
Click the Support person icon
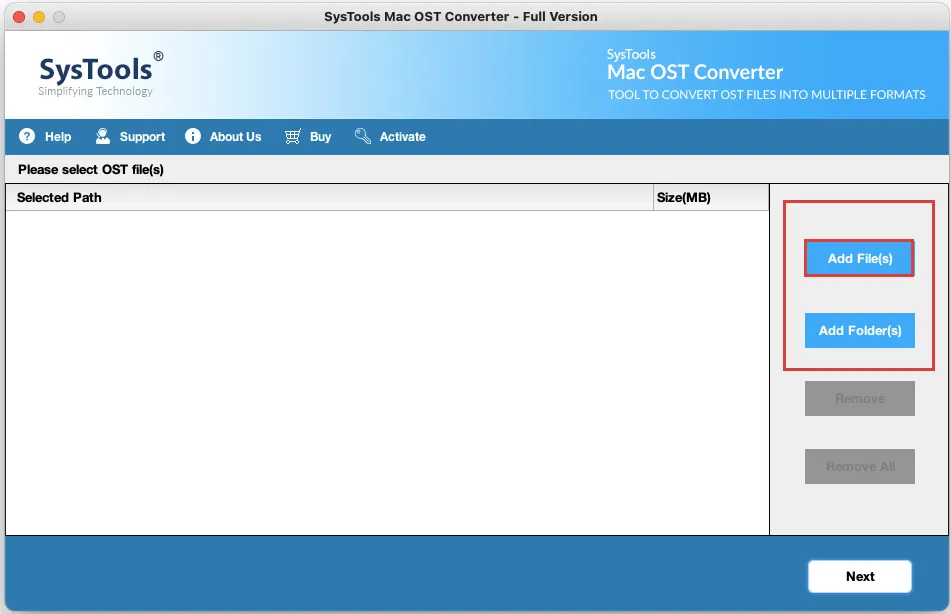(102, 137)
